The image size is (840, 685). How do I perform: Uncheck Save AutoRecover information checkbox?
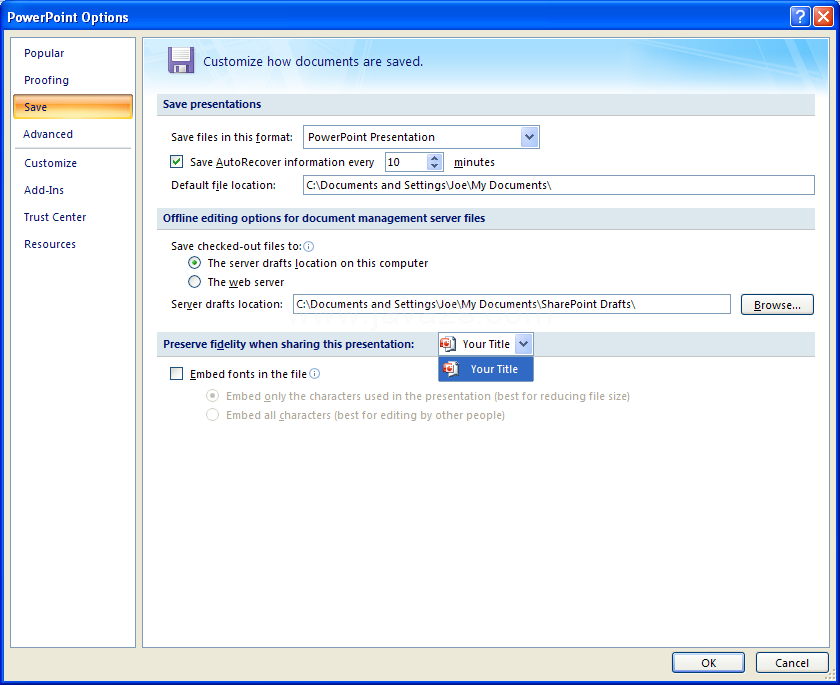(x=176, y=162)
